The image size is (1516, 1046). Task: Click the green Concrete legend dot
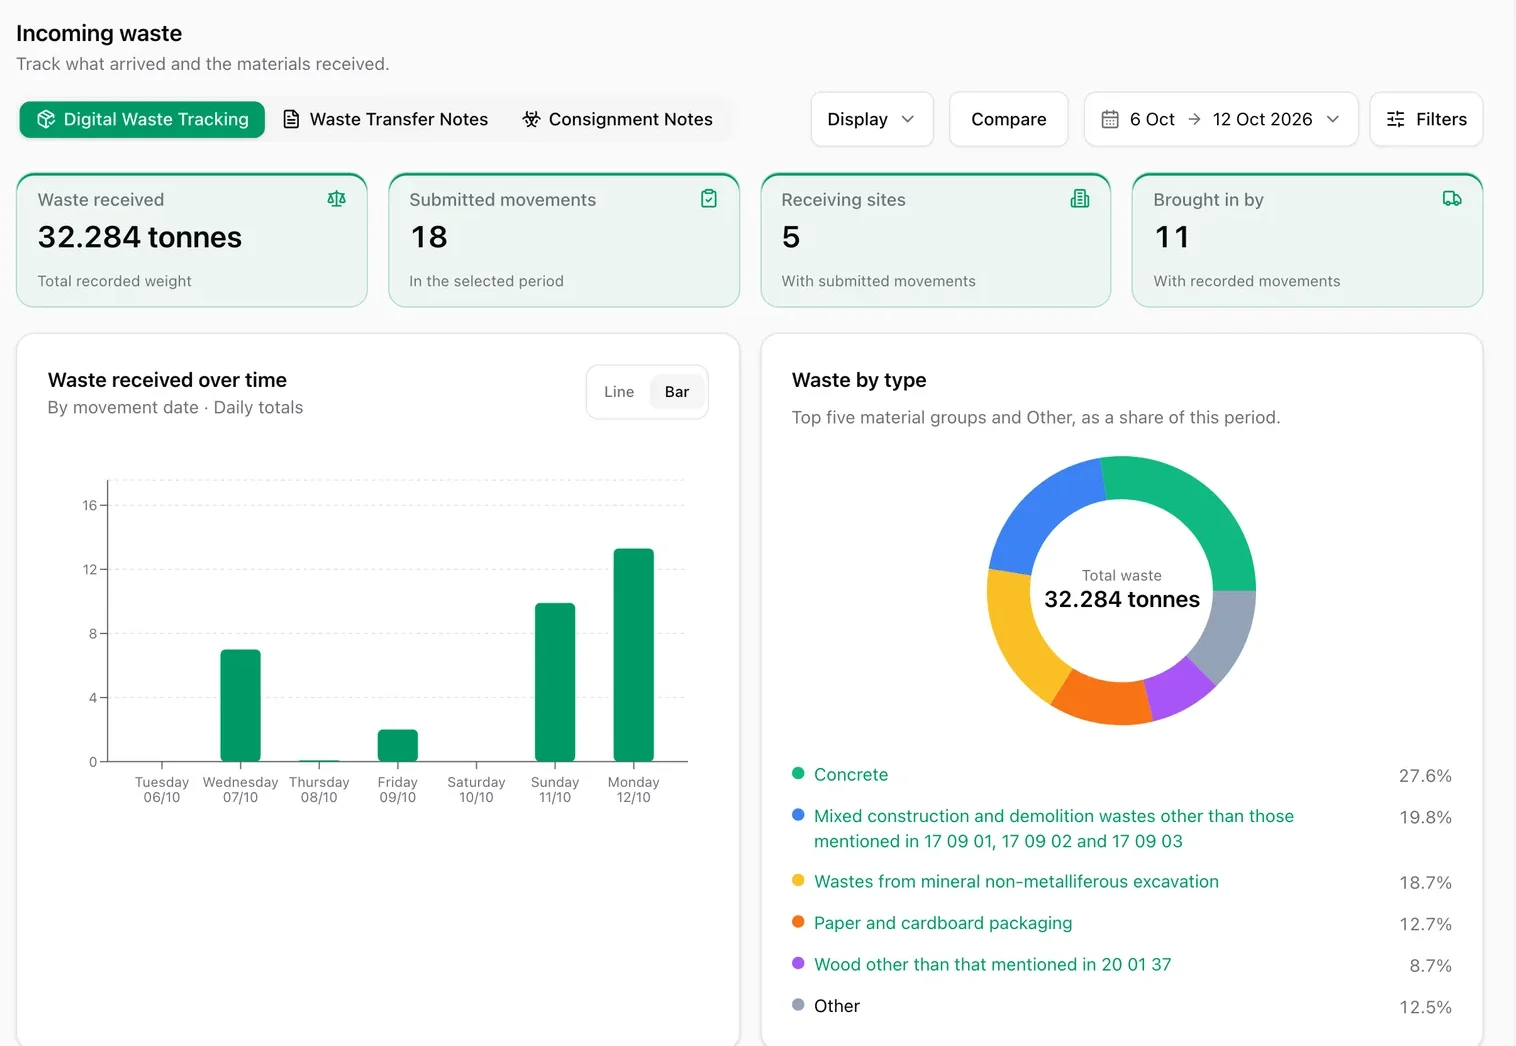[x=798, y=773]
